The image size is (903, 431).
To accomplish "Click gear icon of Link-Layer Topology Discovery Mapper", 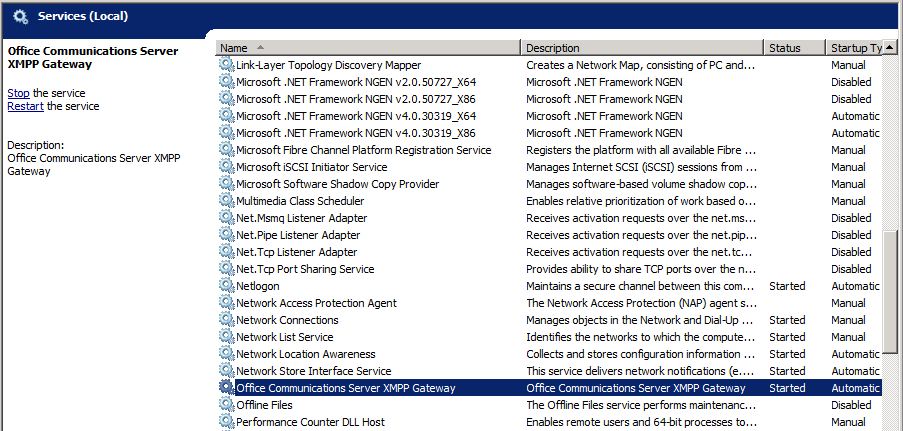I will (227, 65).
